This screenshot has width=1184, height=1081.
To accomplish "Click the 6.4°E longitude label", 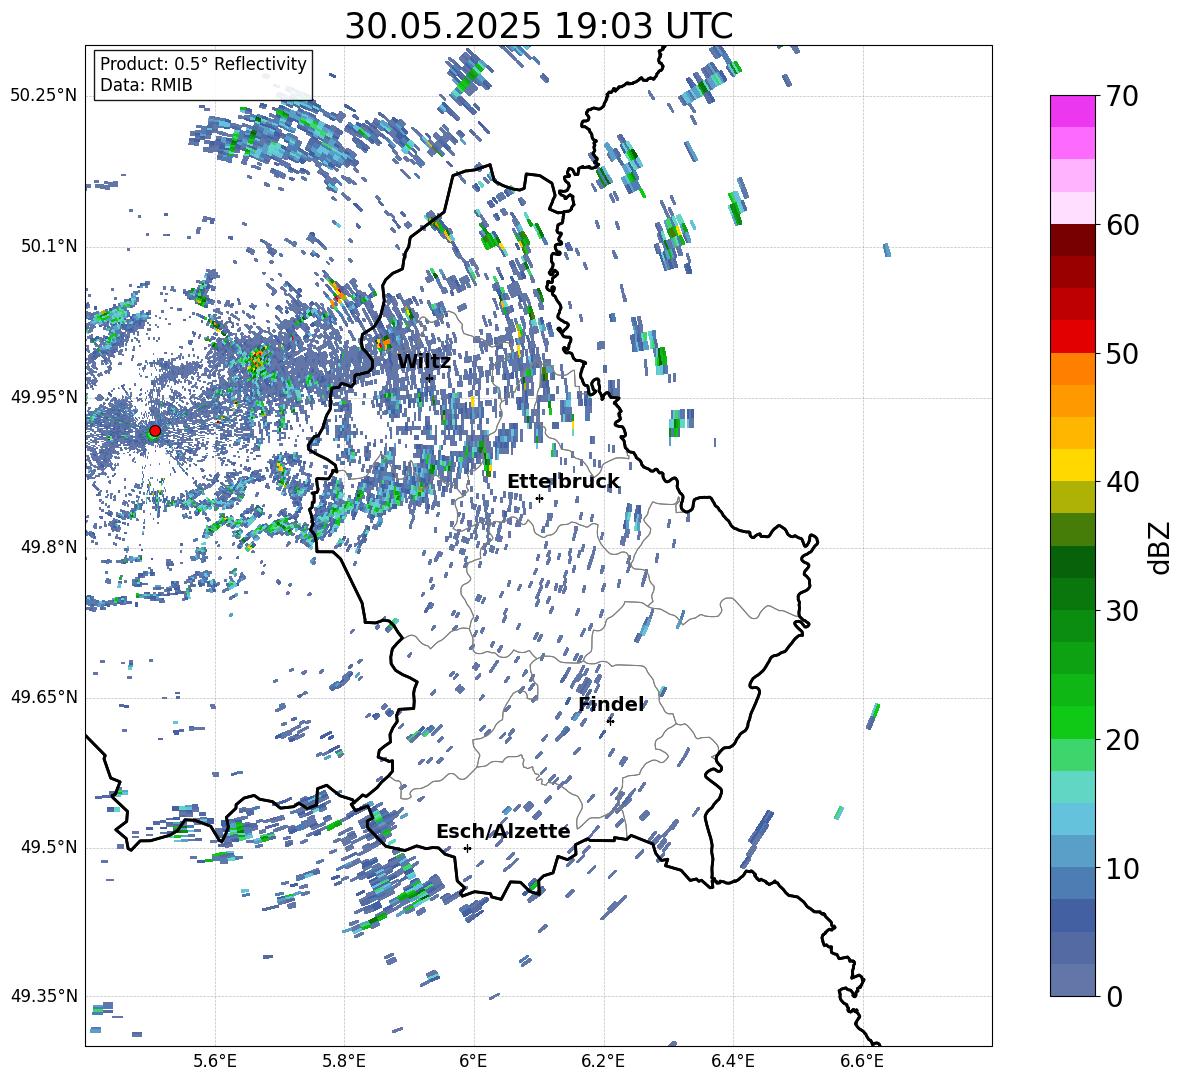I will (x=732, y=1061).
